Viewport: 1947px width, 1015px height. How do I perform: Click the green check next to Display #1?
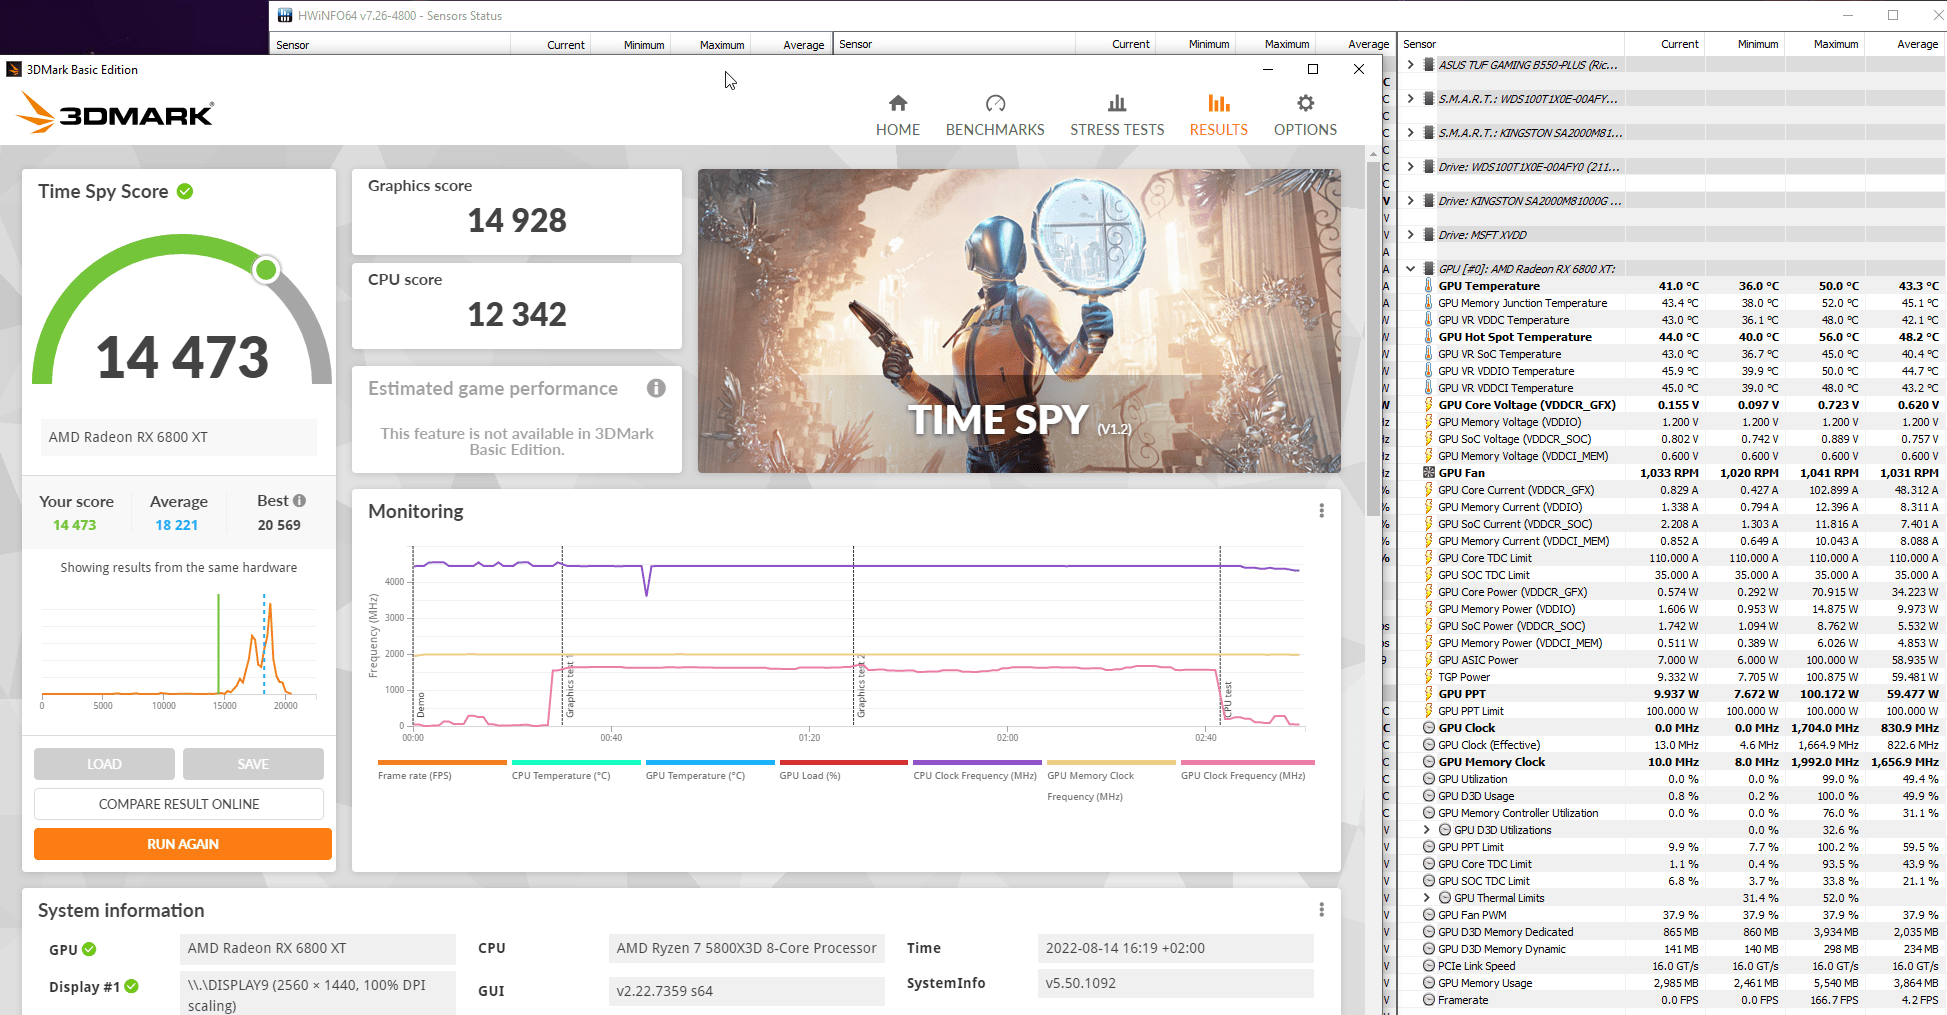131,986
